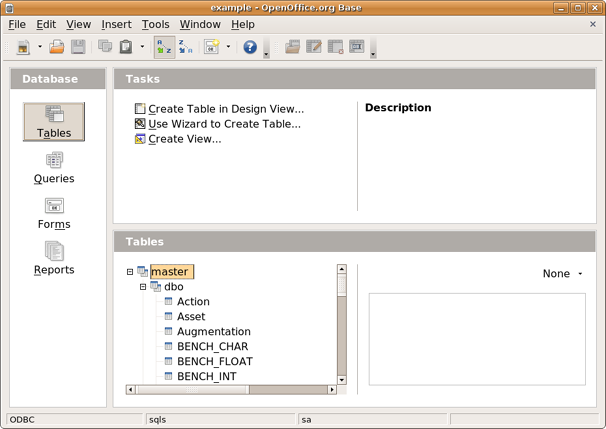Click the Open folder toolbar icon
606x429 pixels.
pyautogui.click(x=57, y=47)
